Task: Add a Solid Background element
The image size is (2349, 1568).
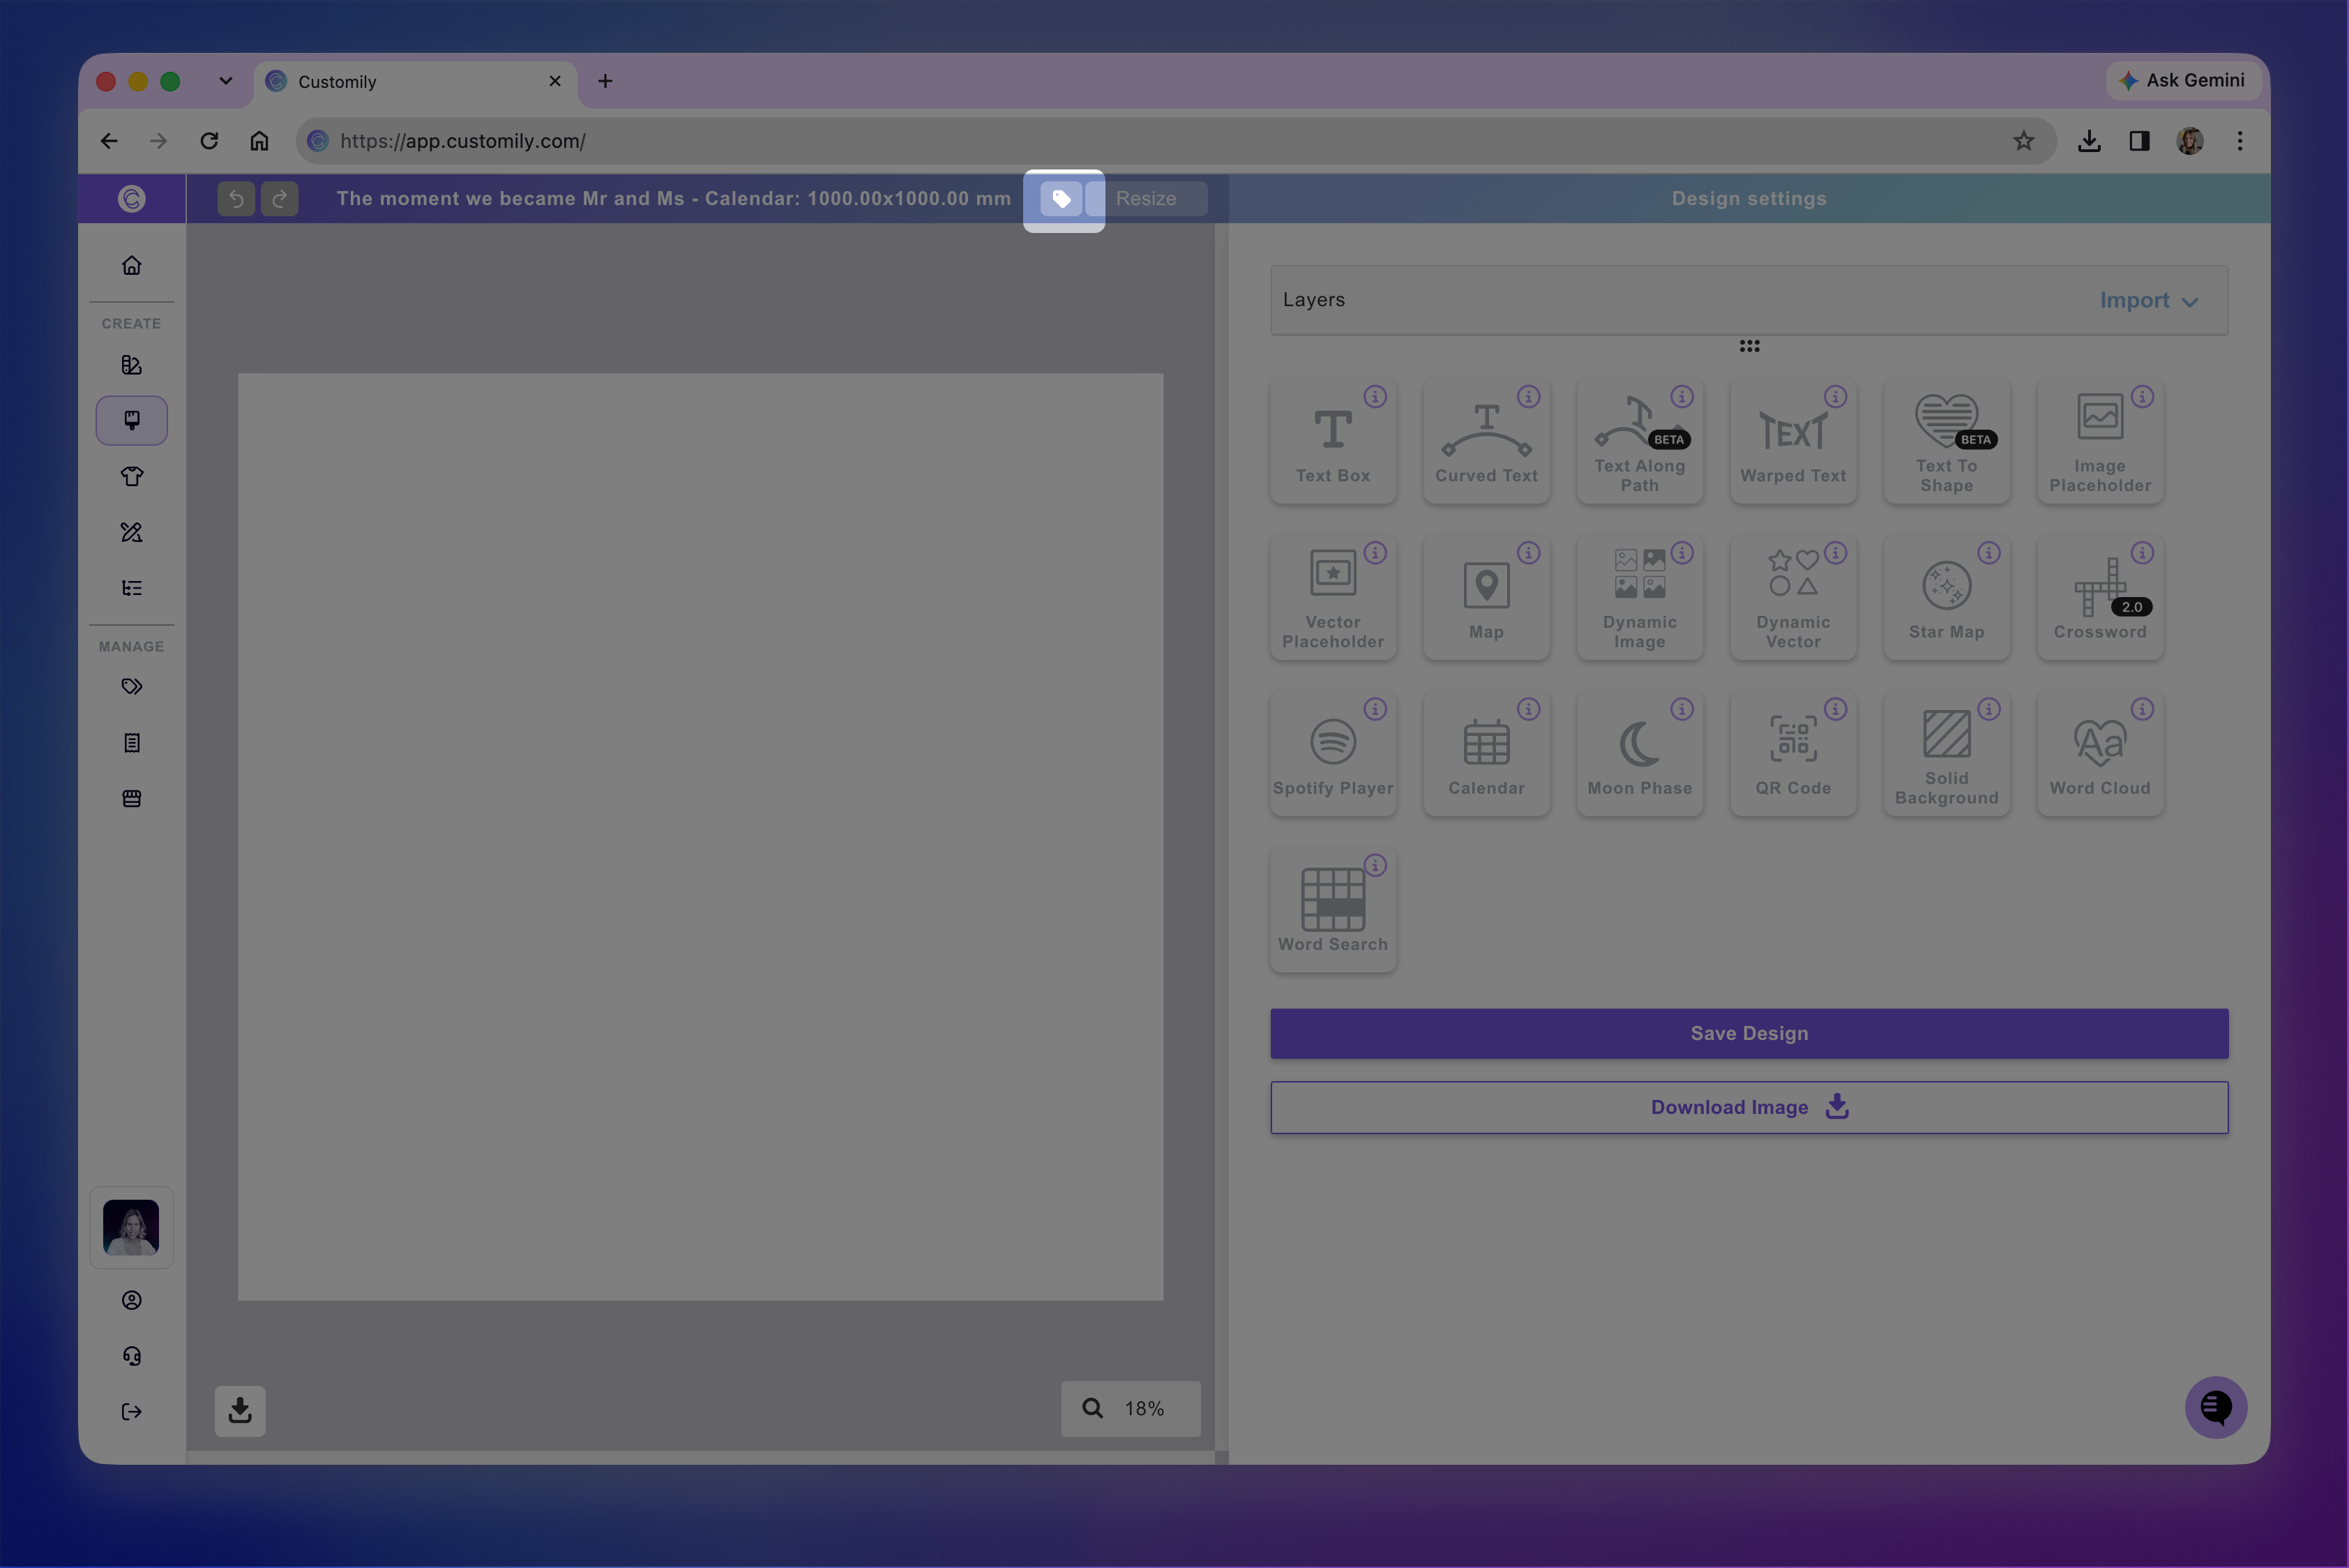Action: click(x=1947, y=753)
